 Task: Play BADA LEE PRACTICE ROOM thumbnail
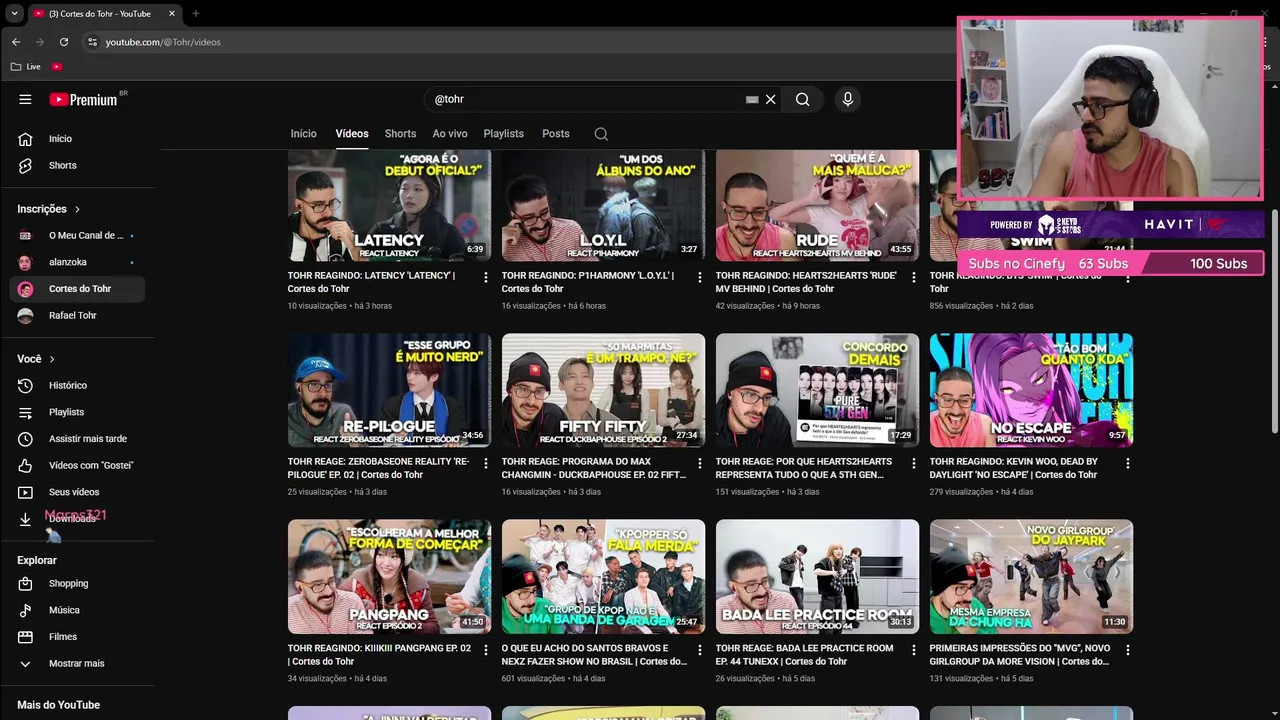817,577
